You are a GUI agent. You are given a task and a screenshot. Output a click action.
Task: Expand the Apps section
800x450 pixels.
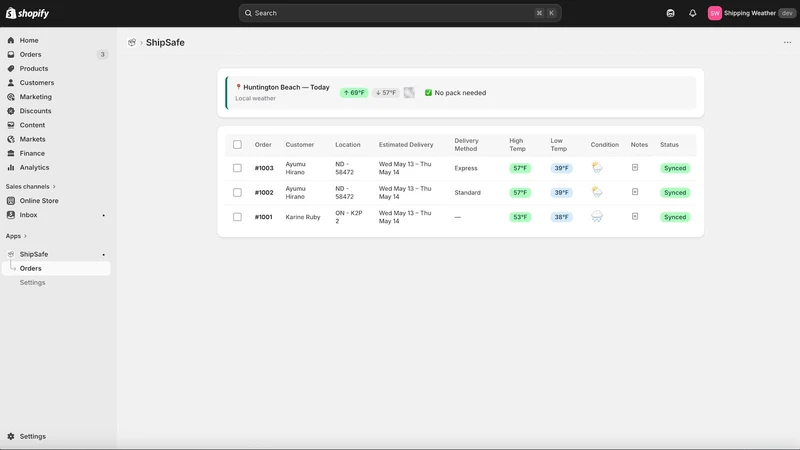click(16, 236)
